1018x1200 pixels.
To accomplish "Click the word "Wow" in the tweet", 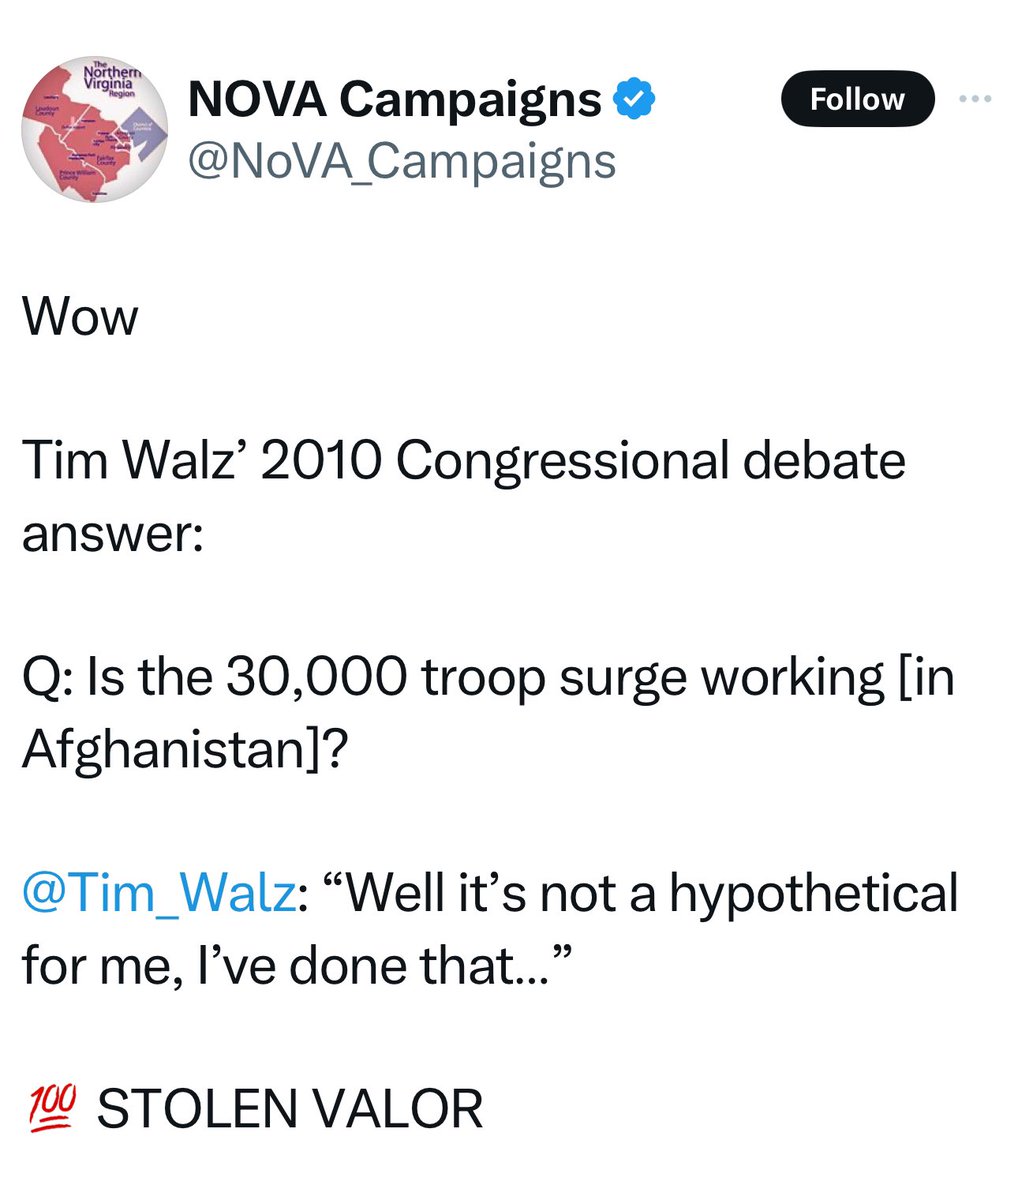I will pyautogui.click(x=80, y=318).
